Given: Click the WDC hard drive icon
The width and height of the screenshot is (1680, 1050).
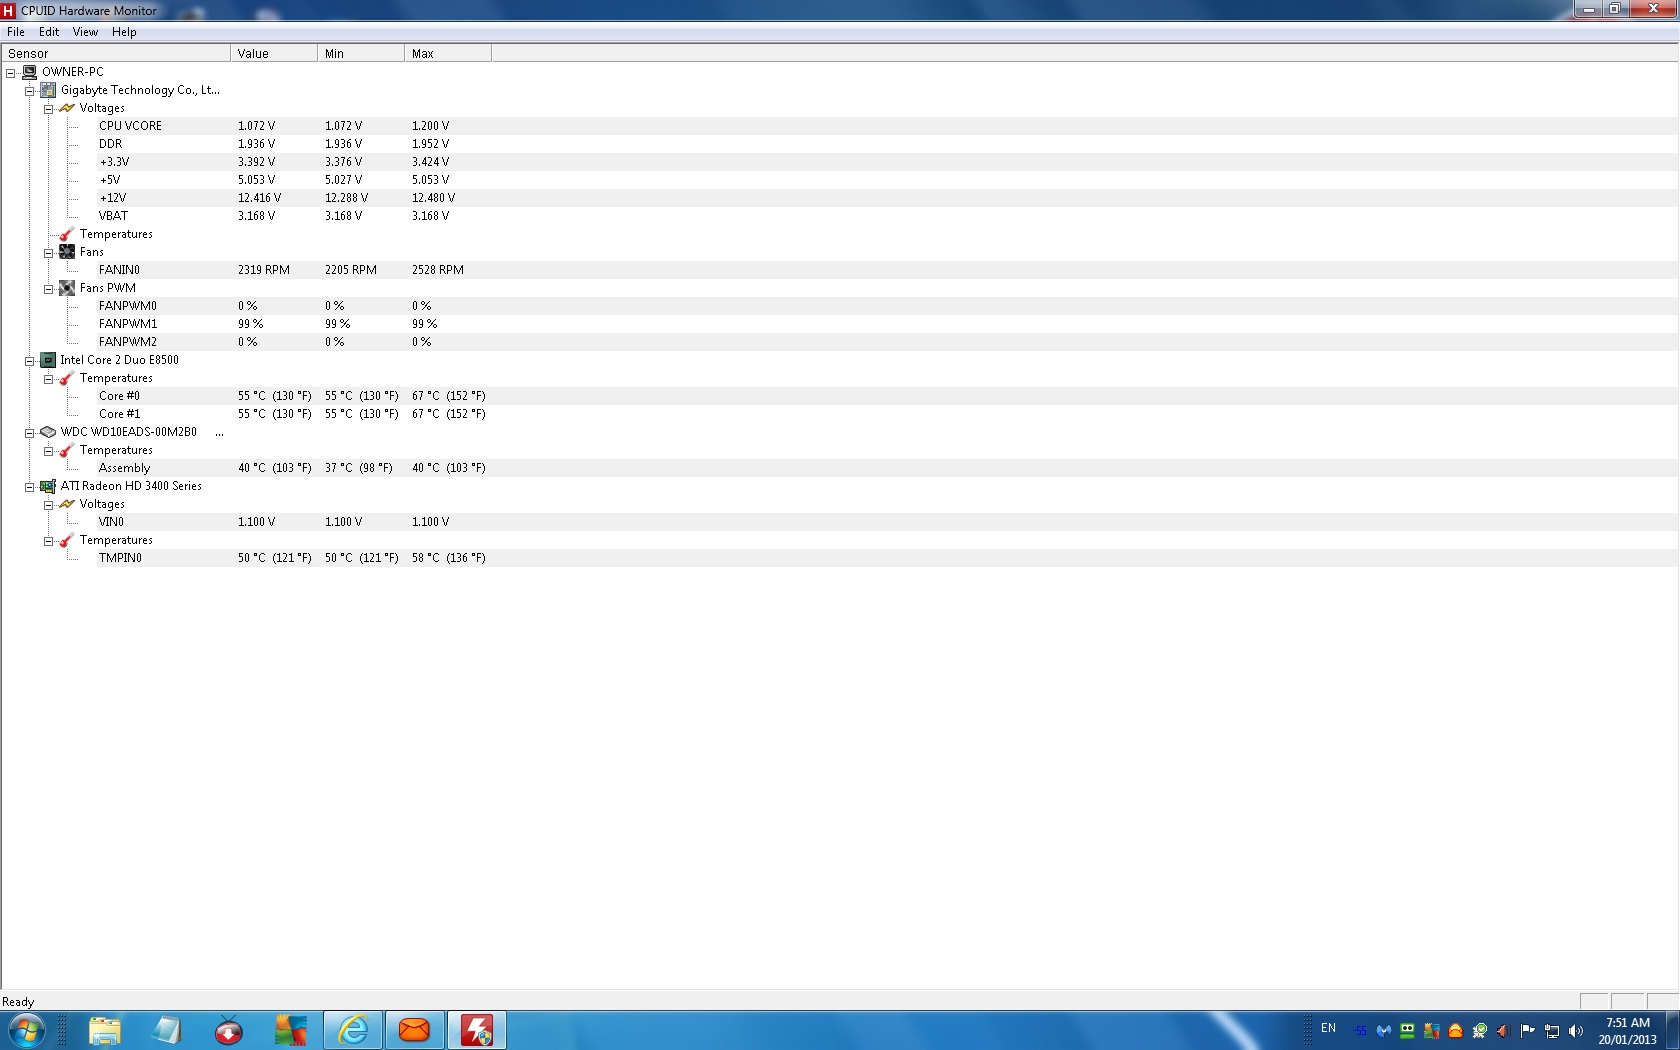Looking at the screenshot, I should click(48, 432).
